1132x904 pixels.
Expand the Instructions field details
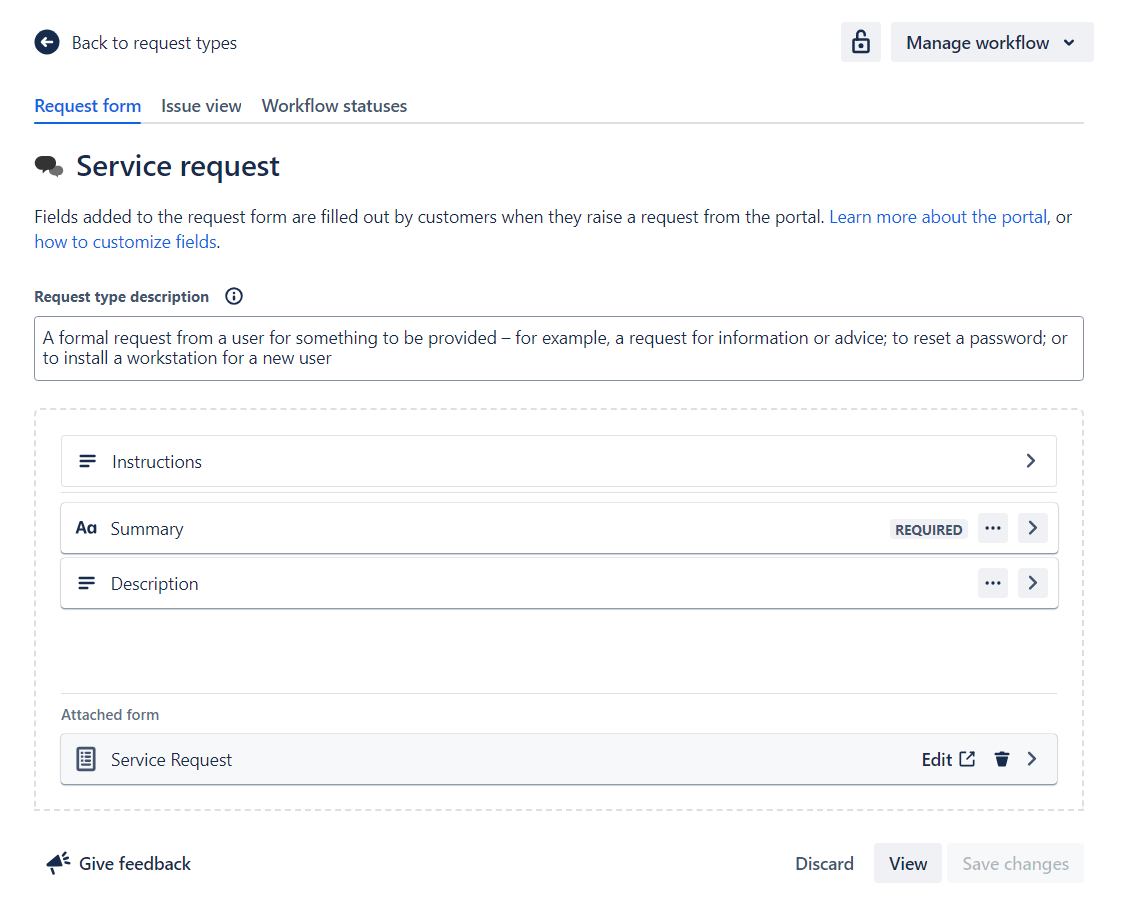coord(1030,461)
